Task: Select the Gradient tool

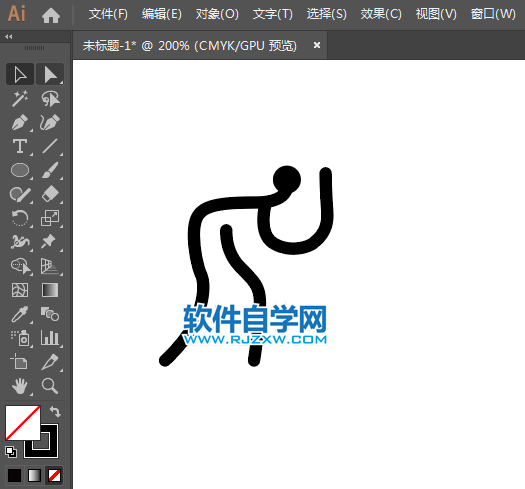Action: [x=50, y=290]
